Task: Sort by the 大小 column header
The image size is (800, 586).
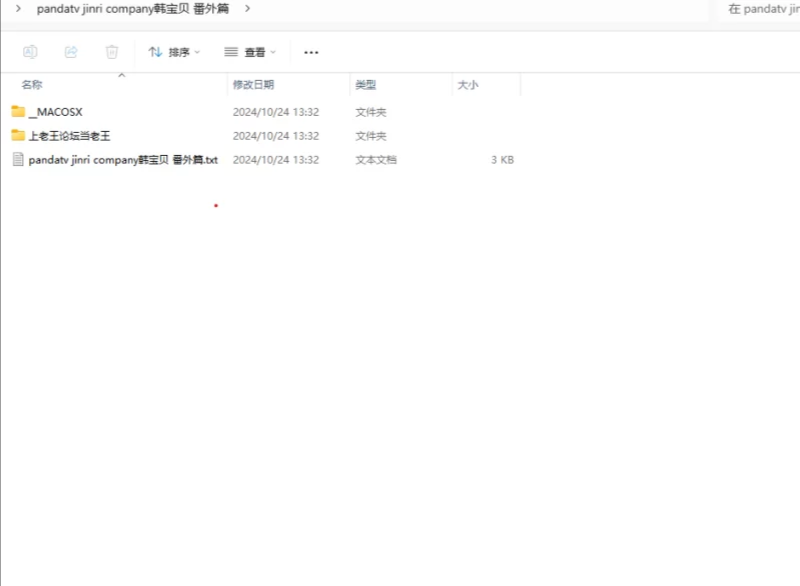Action: [x=468, y=85]
